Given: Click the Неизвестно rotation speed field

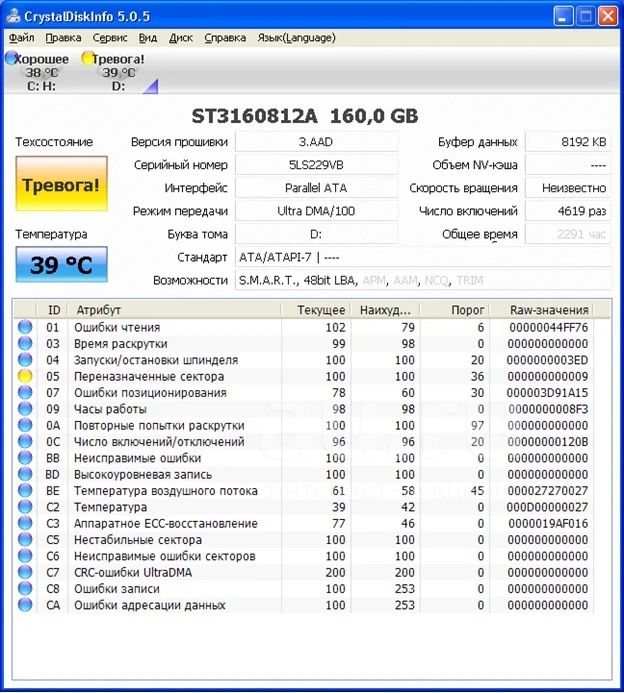Looking at the screenshot, I should pos(568,188).
